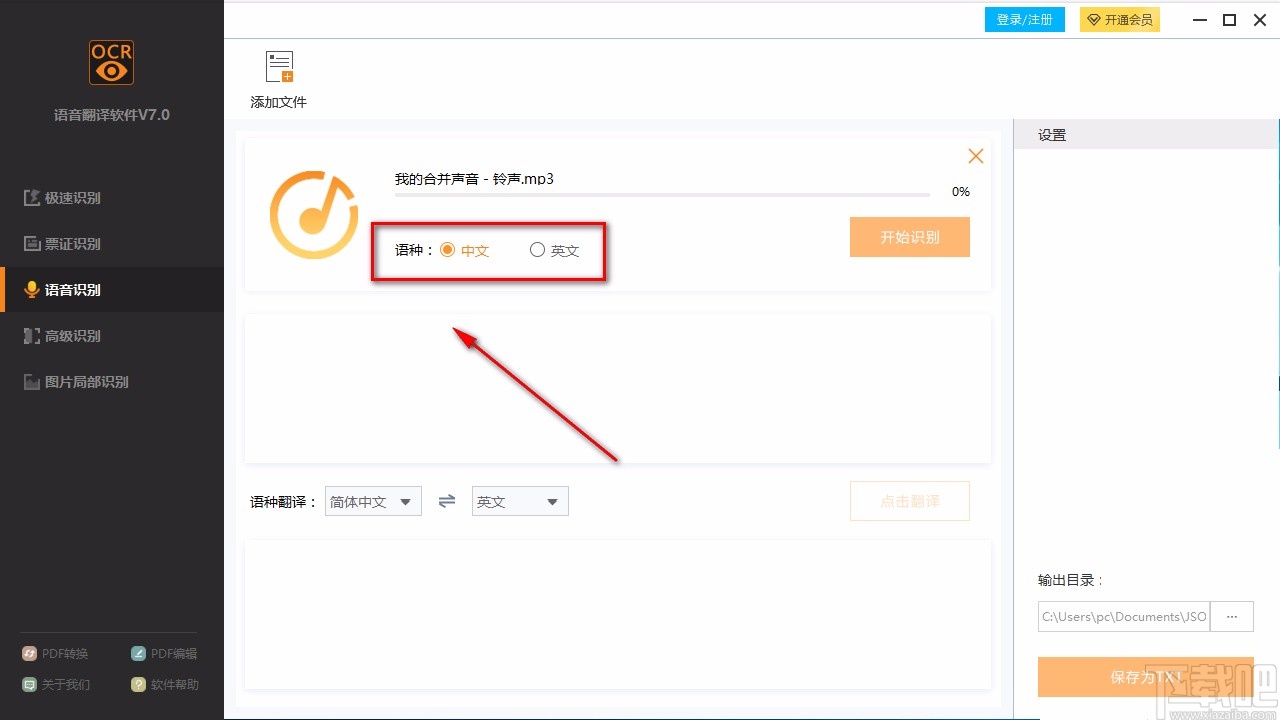Click the 语音识别 microphone icon
Screen dimensions: 1280x720
(31, 289)
